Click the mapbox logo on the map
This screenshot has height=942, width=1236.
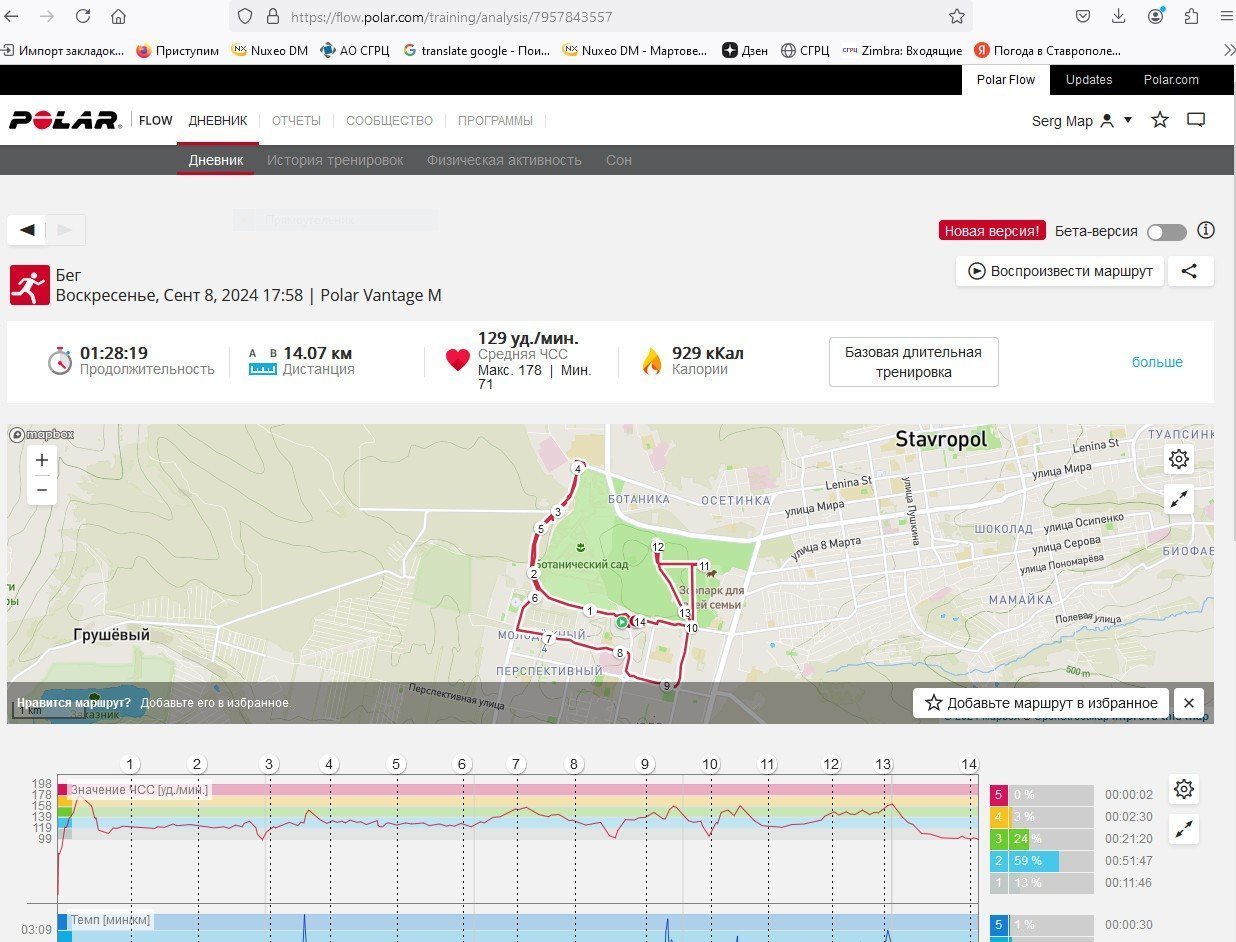[42, 435]
